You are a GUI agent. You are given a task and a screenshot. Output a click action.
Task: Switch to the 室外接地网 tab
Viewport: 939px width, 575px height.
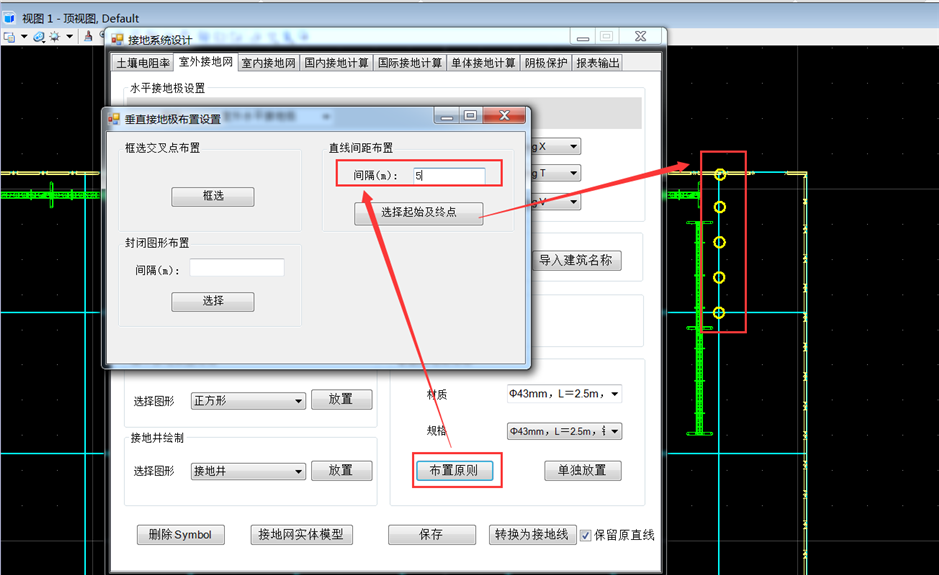(x=205, y=62)
